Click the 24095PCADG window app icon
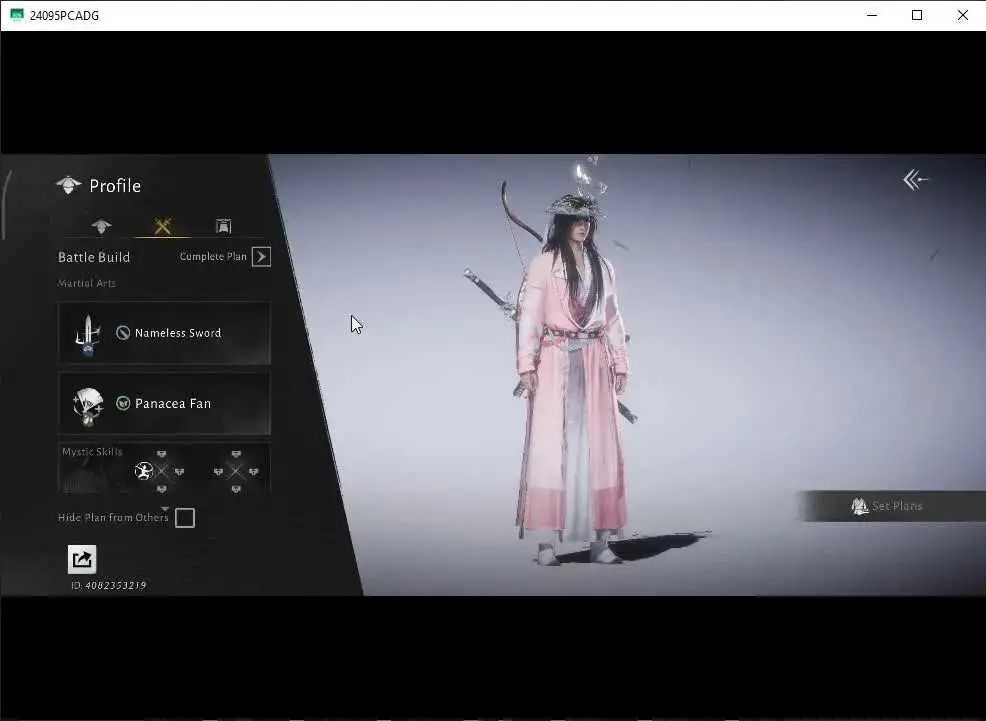 [17, 15]
